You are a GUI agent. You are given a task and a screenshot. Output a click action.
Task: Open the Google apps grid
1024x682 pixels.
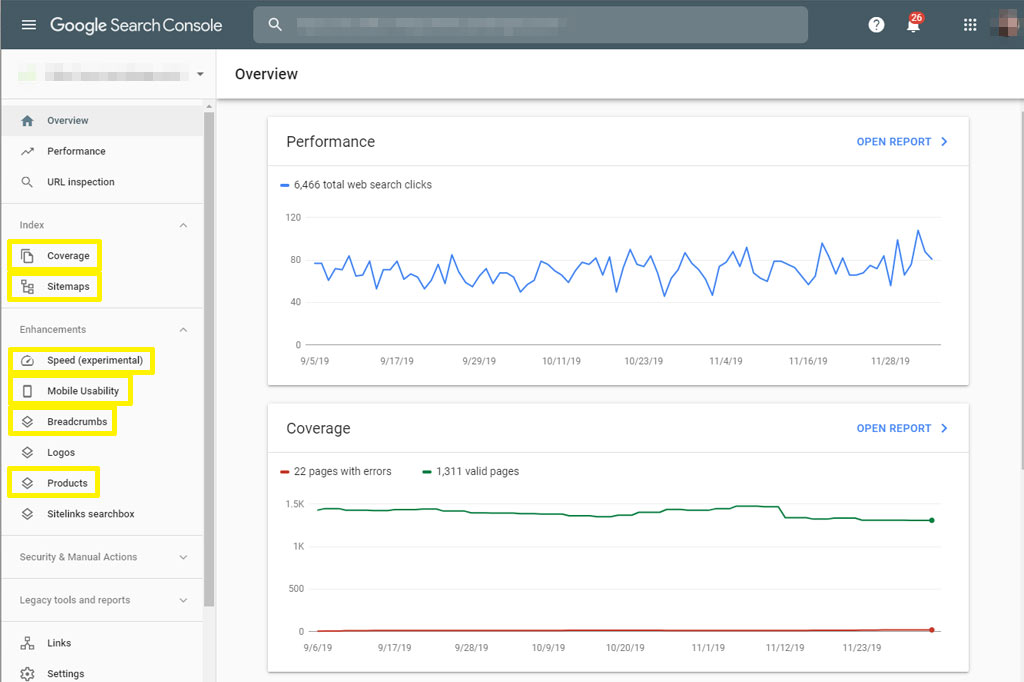point(970,25)
